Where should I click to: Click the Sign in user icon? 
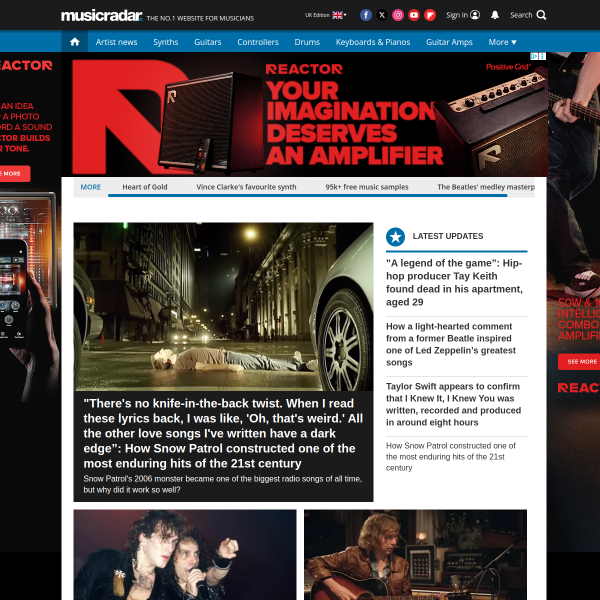click(x=475, y=15)
